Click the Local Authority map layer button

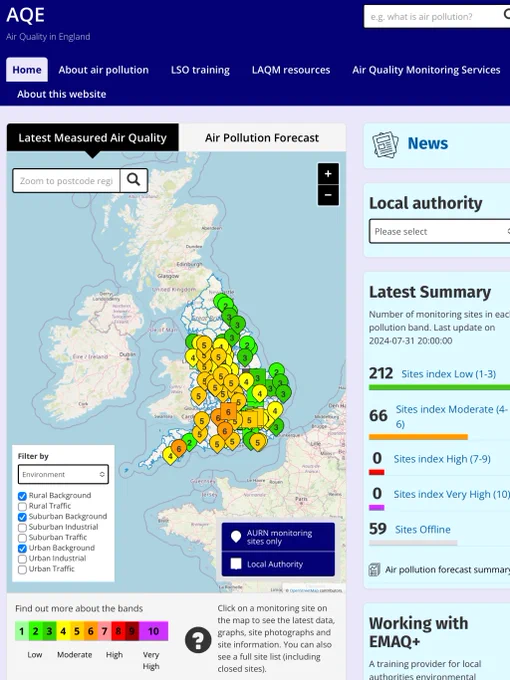278,564
